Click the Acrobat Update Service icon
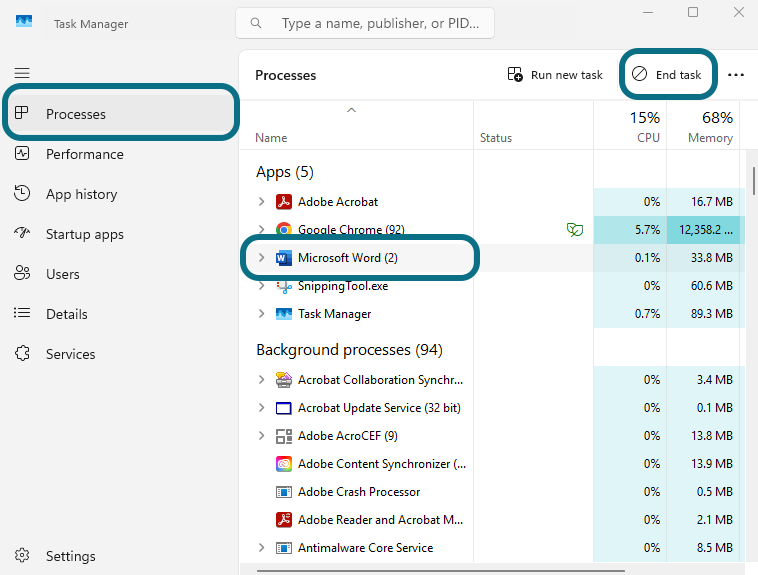 (x=284, y=408)
